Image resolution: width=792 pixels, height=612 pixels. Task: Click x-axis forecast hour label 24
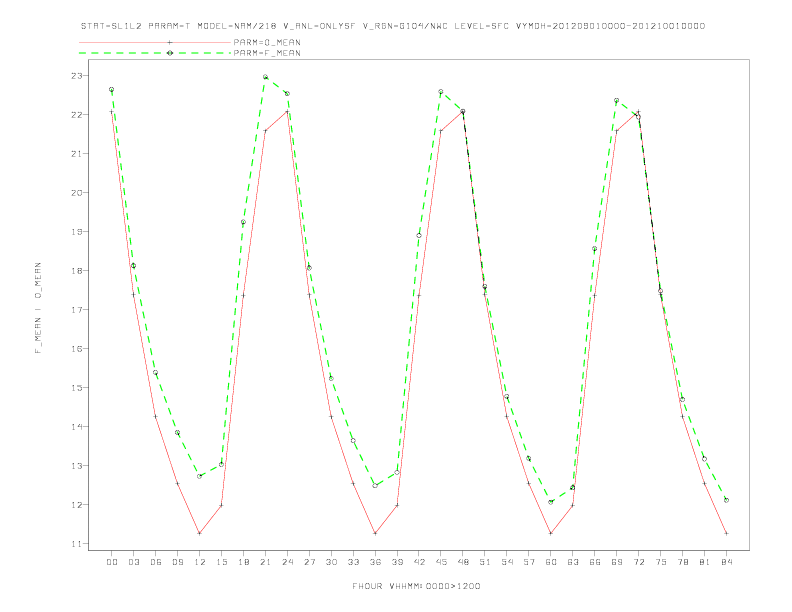(287, 562)
